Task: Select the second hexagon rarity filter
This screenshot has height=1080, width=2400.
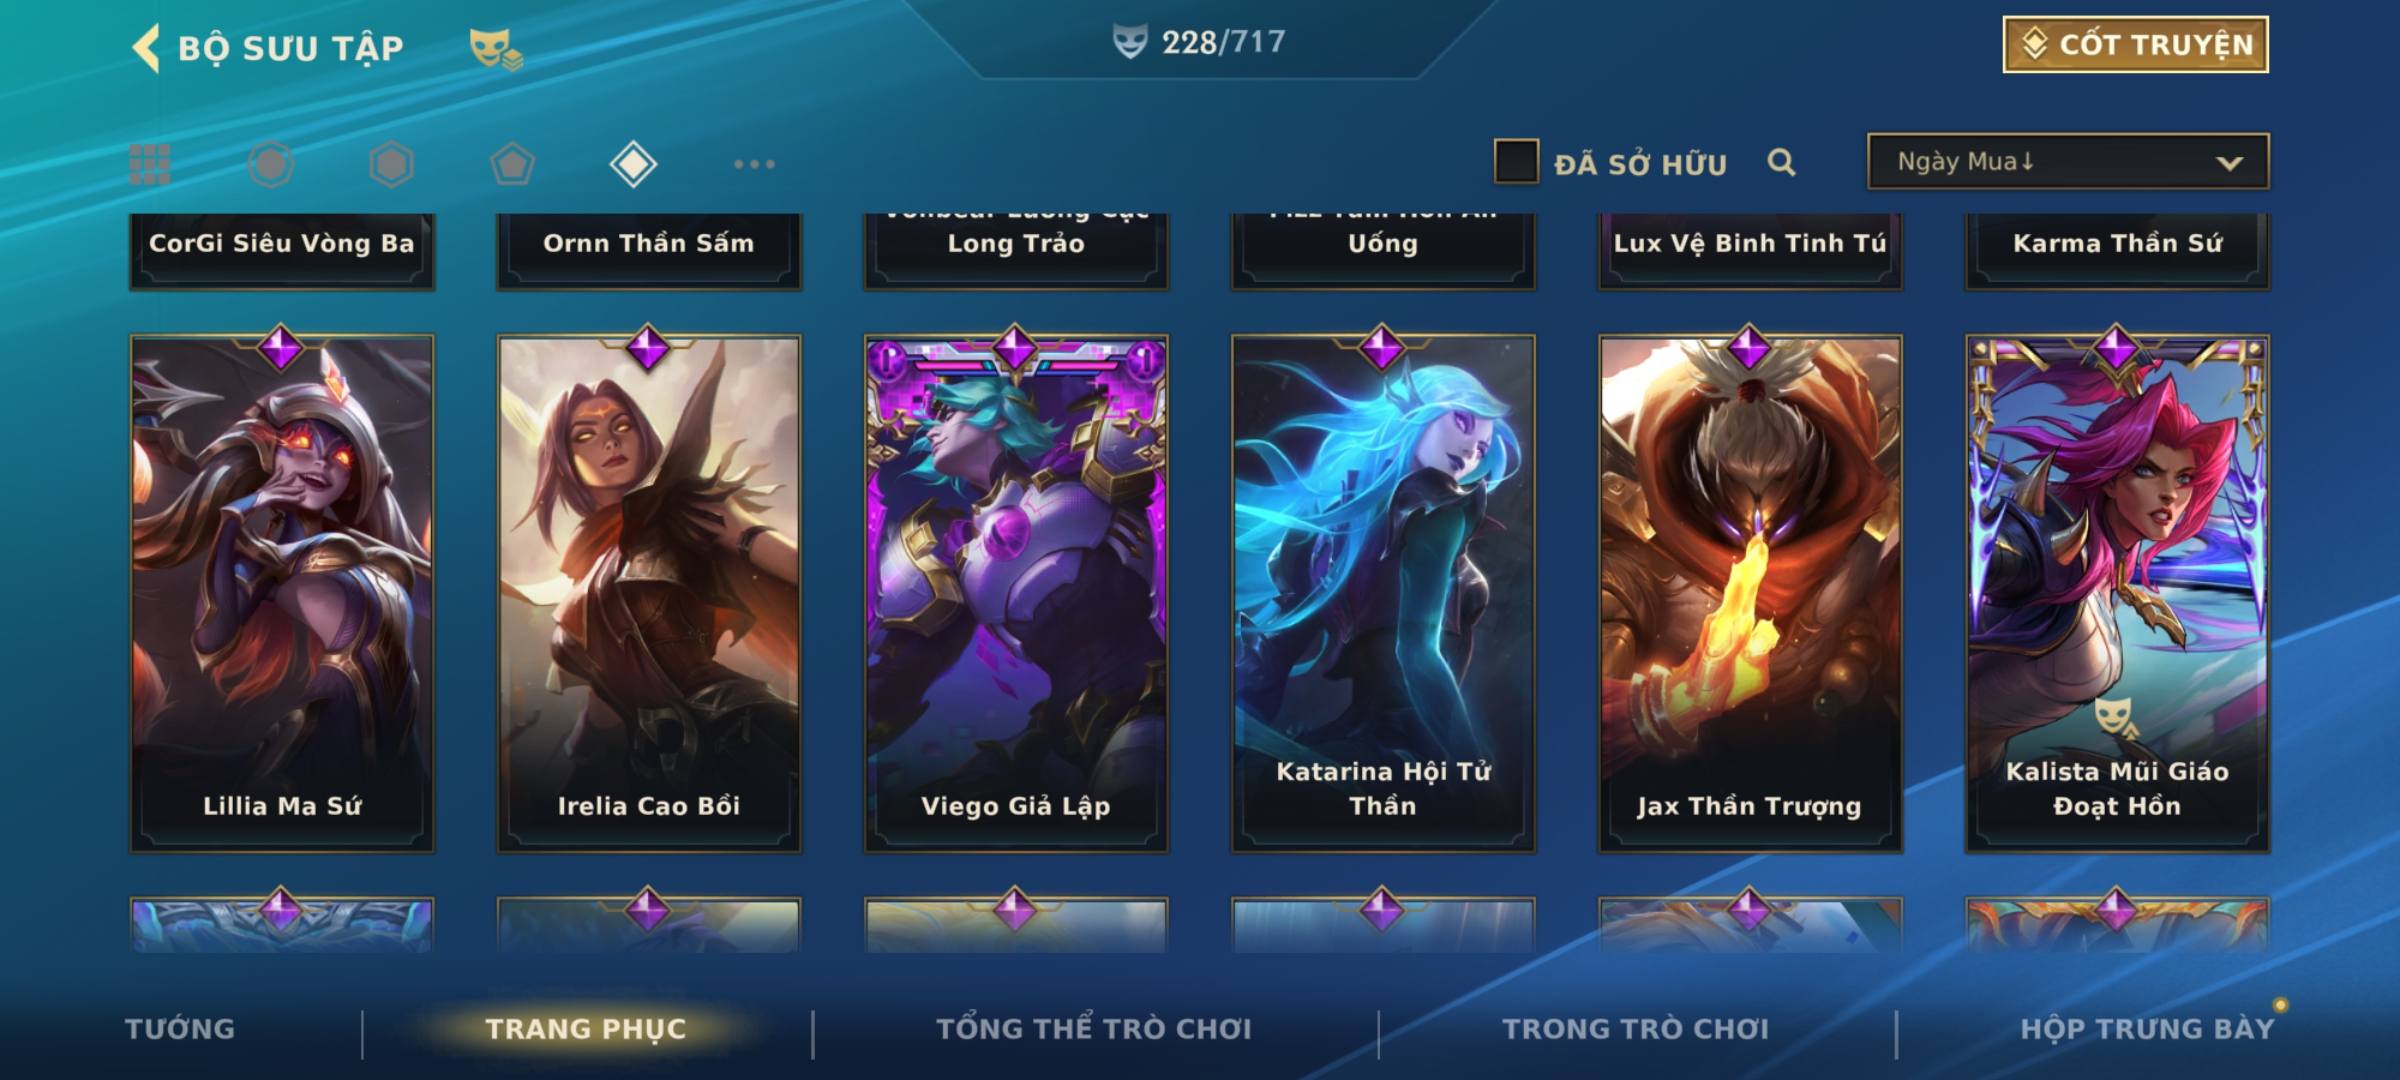Action: pyautogui.click(x=391, y=164)
